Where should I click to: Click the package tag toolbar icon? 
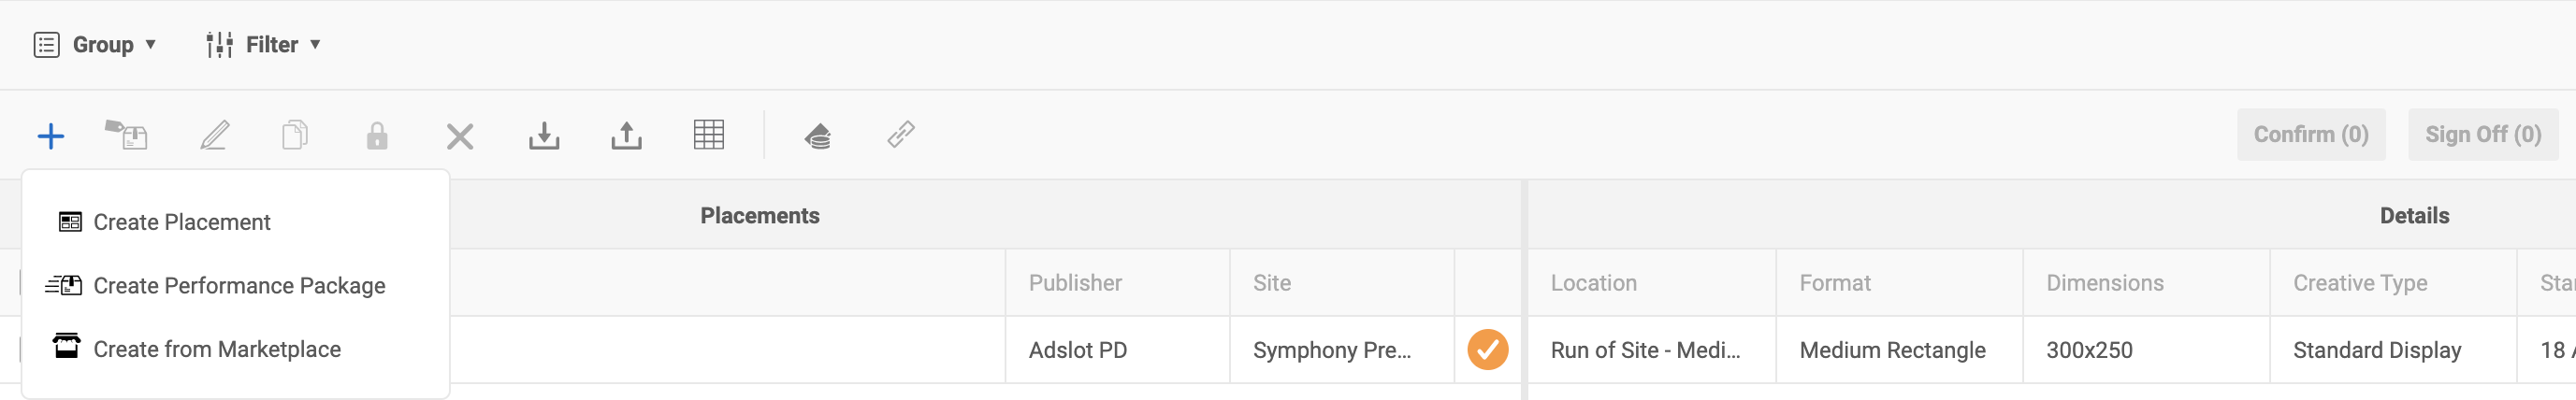[126, 134]
